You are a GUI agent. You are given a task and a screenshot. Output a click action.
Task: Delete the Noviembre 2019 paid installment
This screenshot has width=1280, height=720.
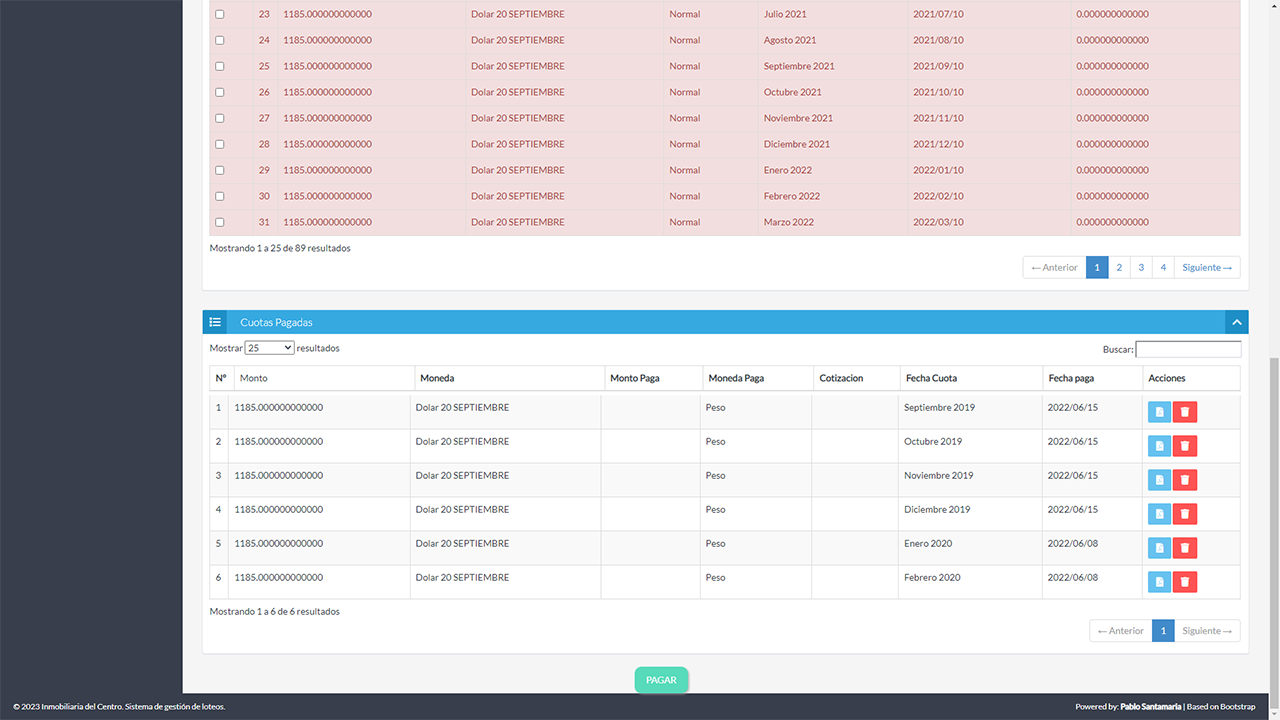tap(1185, 480)
